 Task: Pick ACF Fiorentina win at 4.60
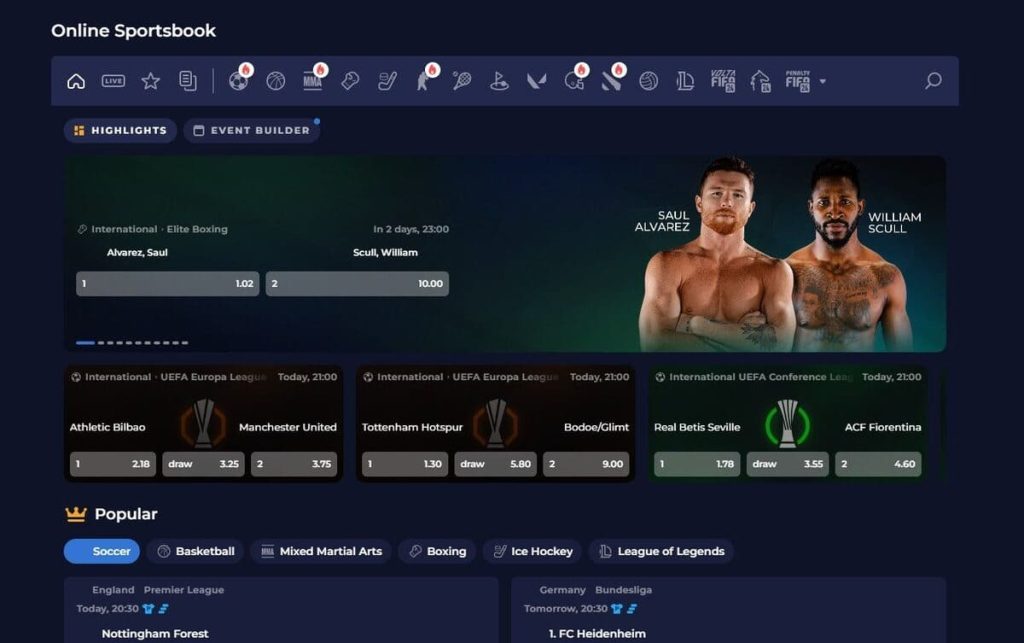coord(878,464)
